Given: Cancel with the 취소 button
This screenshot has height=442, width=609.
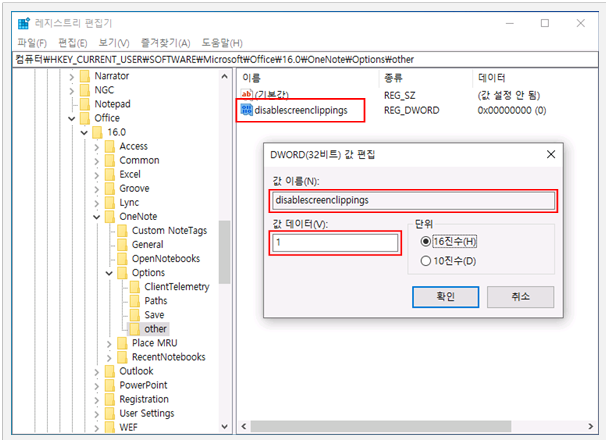Looking at the screenshot, I should coord(520,297).
